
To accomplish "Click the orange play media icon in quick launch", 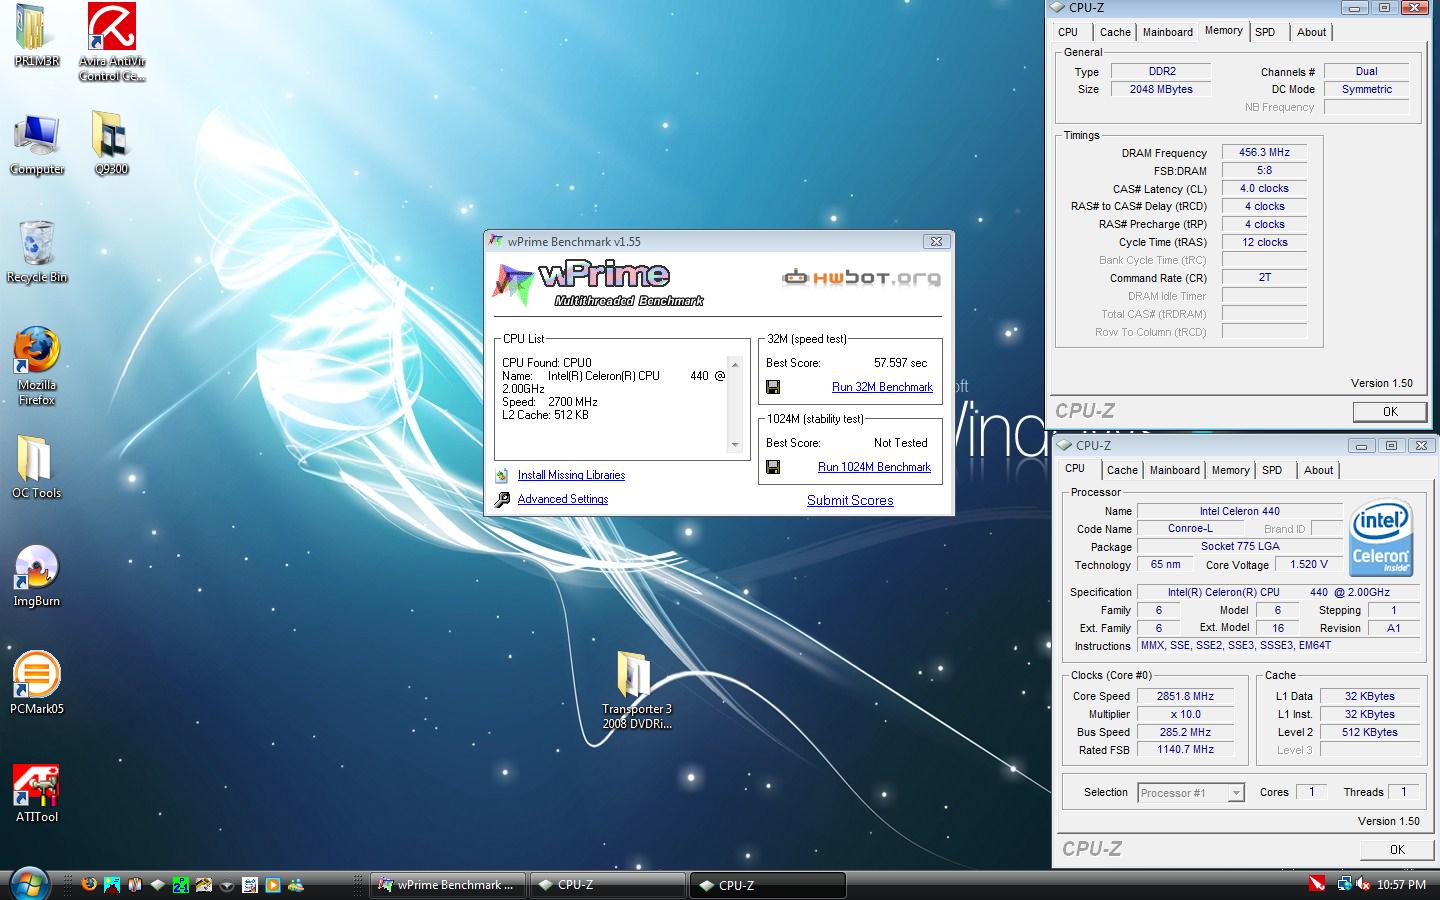I will coord(272,884).
